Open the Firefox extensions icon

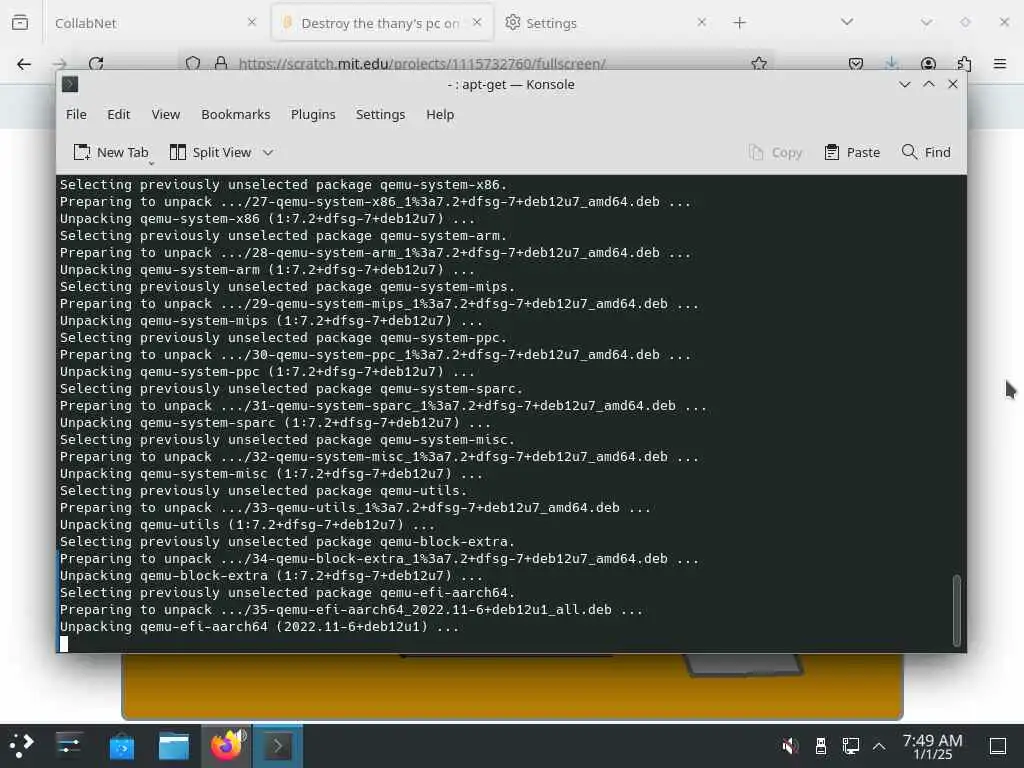pos(964,64)
